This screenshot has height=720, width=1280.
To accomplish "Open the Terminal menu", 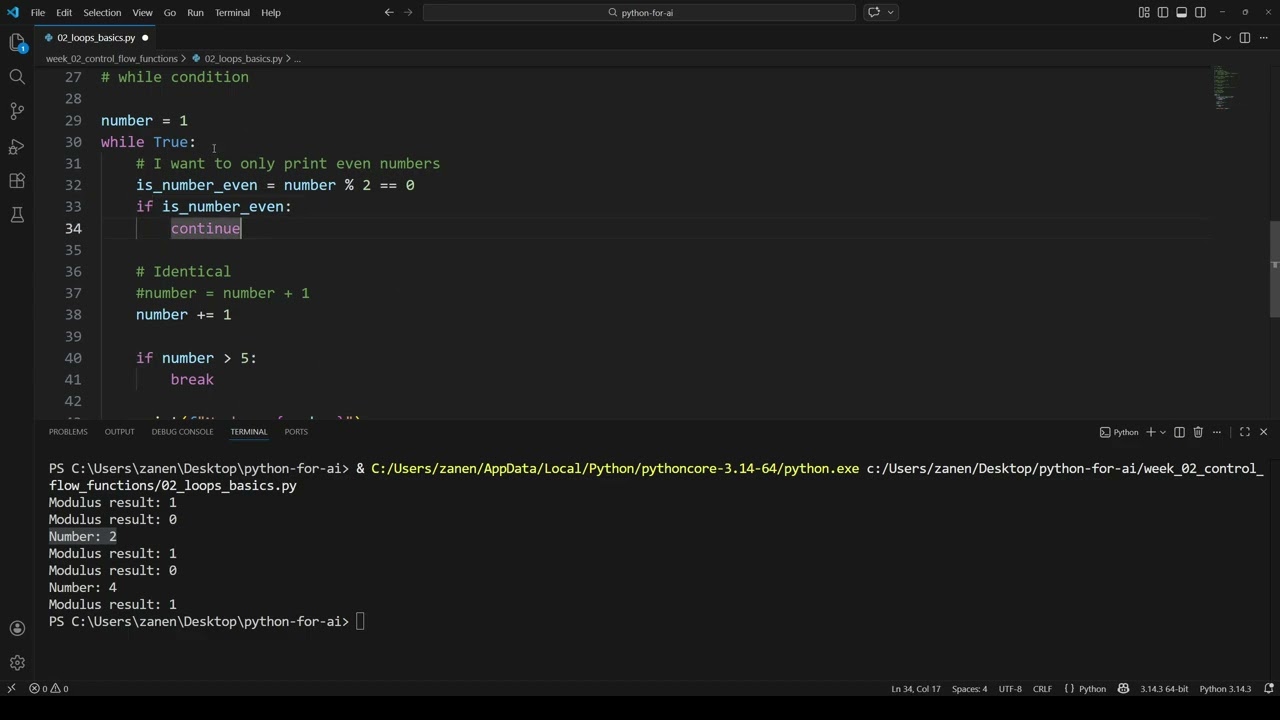I will pos(232,12).
